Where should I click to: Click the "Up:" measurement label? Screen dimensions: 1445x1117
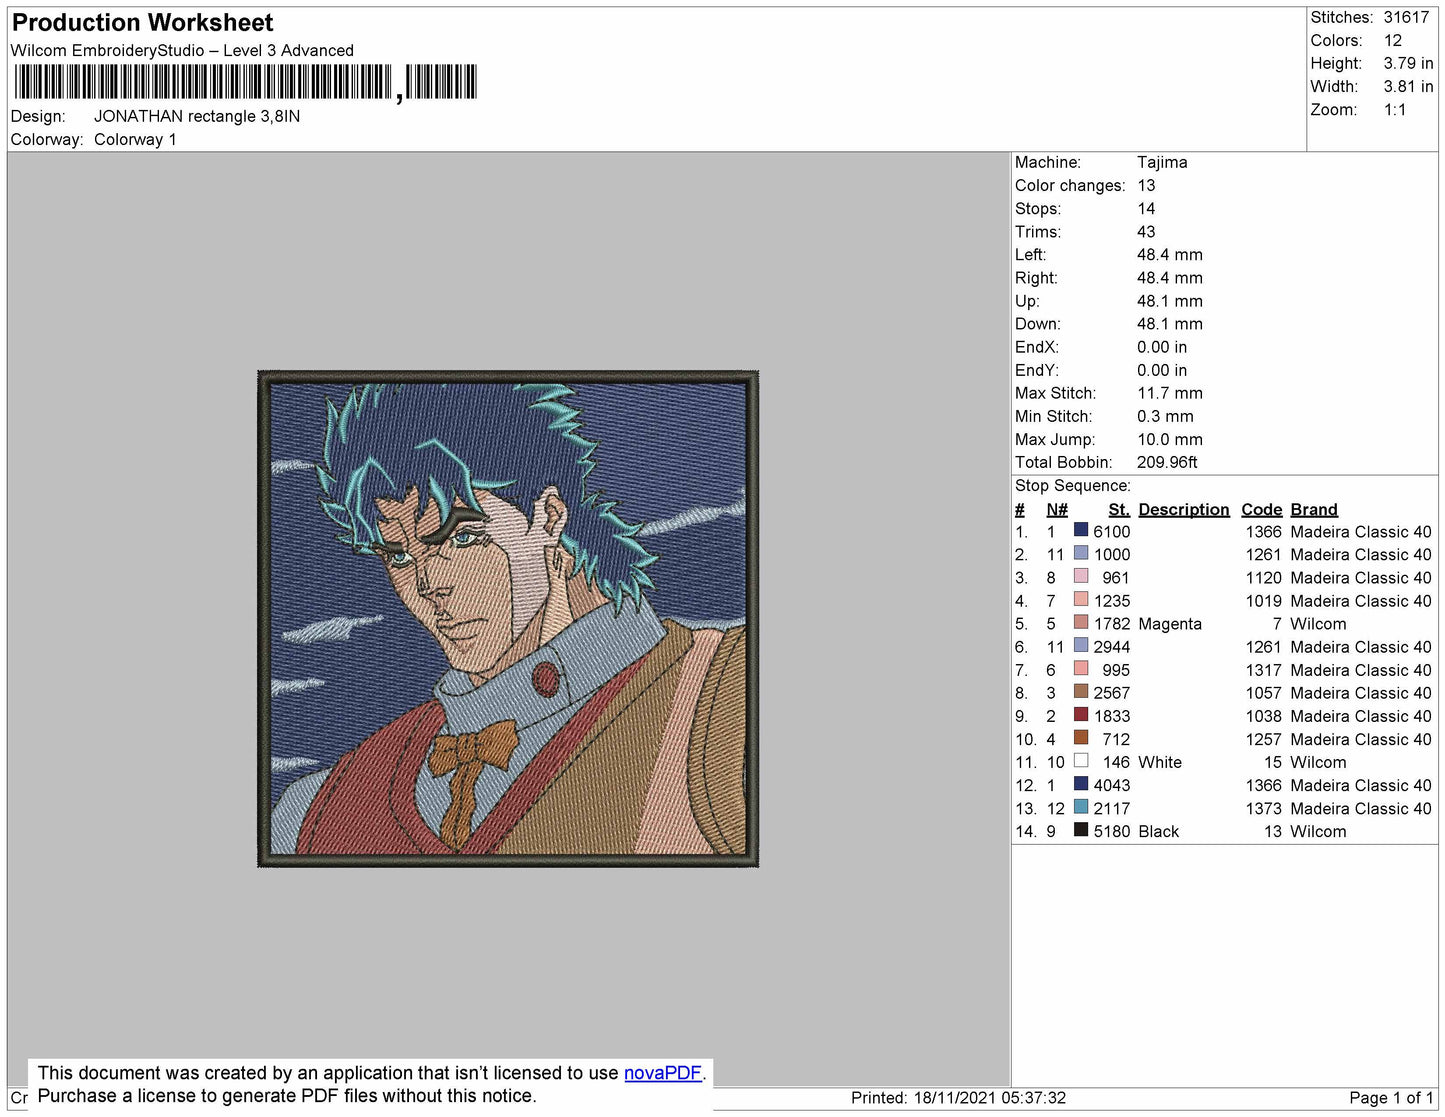(1027, 301)
